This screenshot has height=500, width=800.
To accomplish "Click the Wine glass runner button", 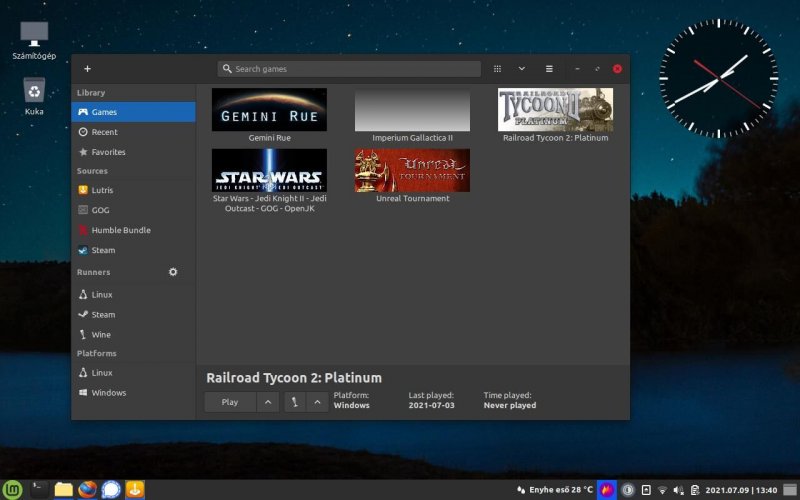I will pos(294,402).
